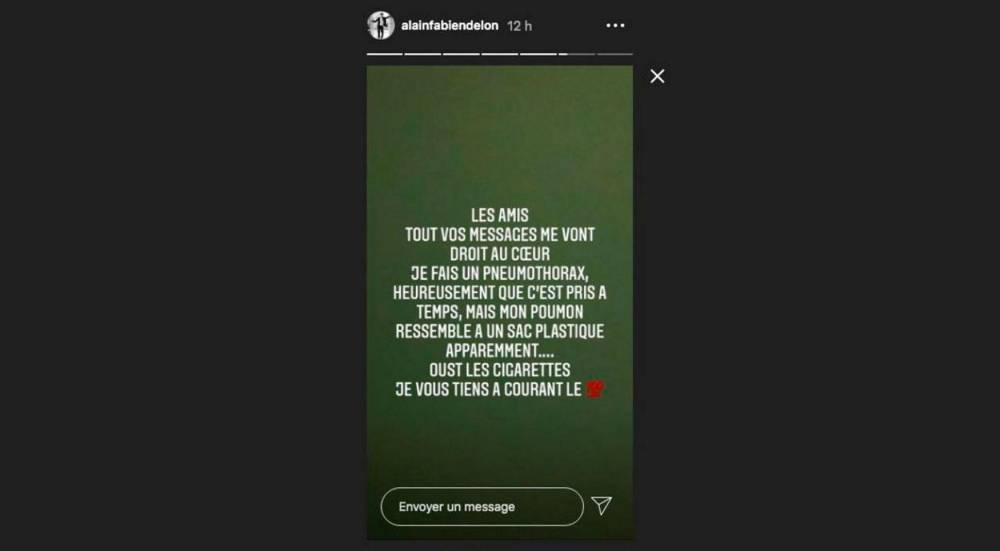Close the story with the X icon
The width and height of the screenshot is (1000, 551).
coord(657,77)
